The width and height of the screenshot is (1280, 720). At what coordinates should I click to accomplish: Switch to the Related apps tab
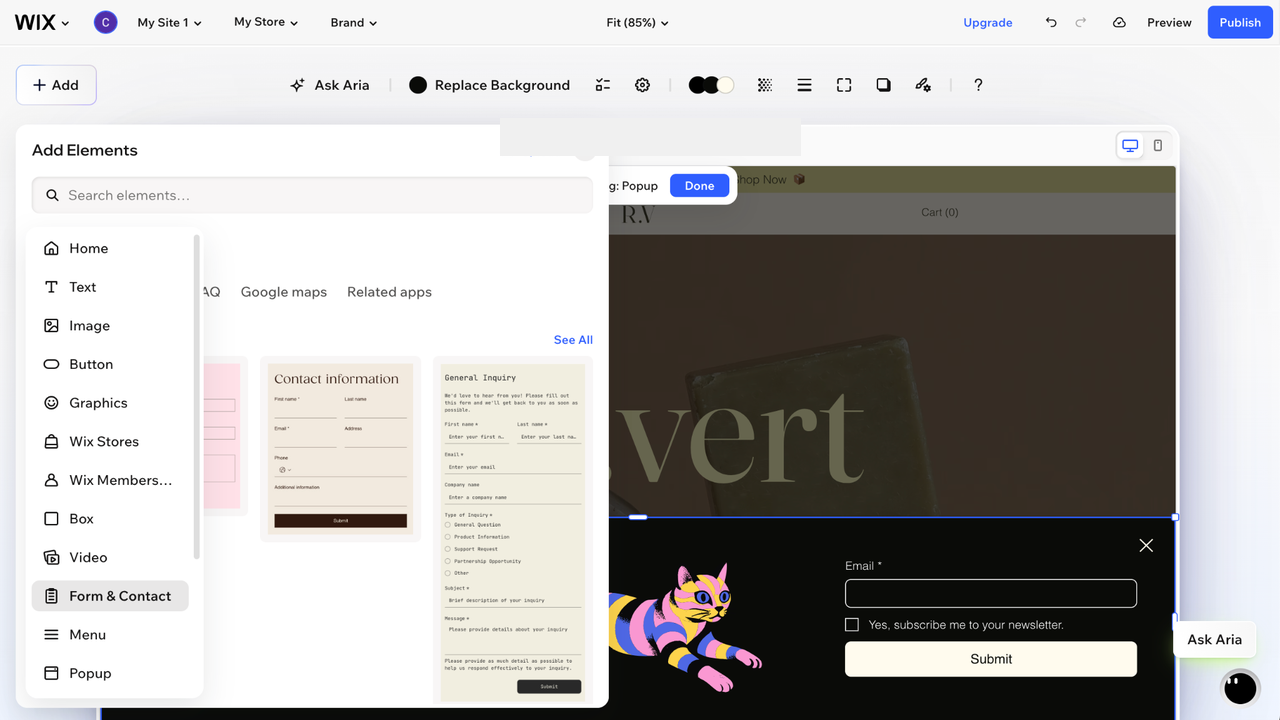pos(389,292)
